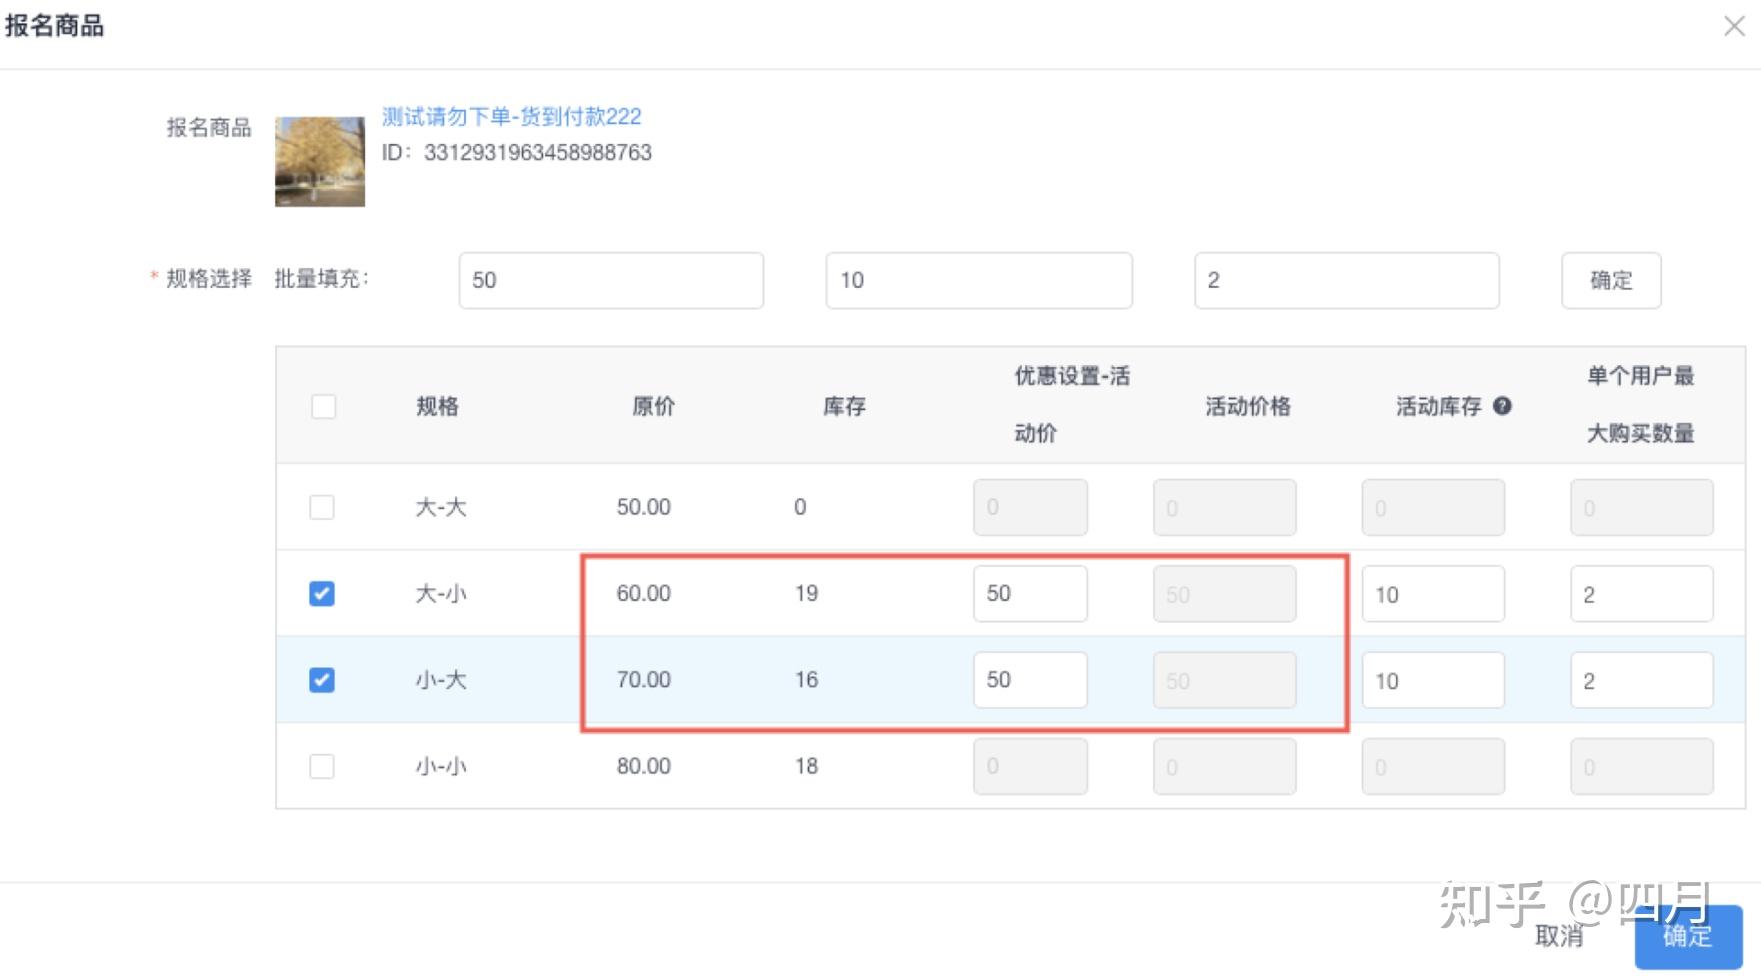Screen dimensions: 1761x976
Task: Edit max purchase quantity for 小-大 row
Action: click(1642, 680)
